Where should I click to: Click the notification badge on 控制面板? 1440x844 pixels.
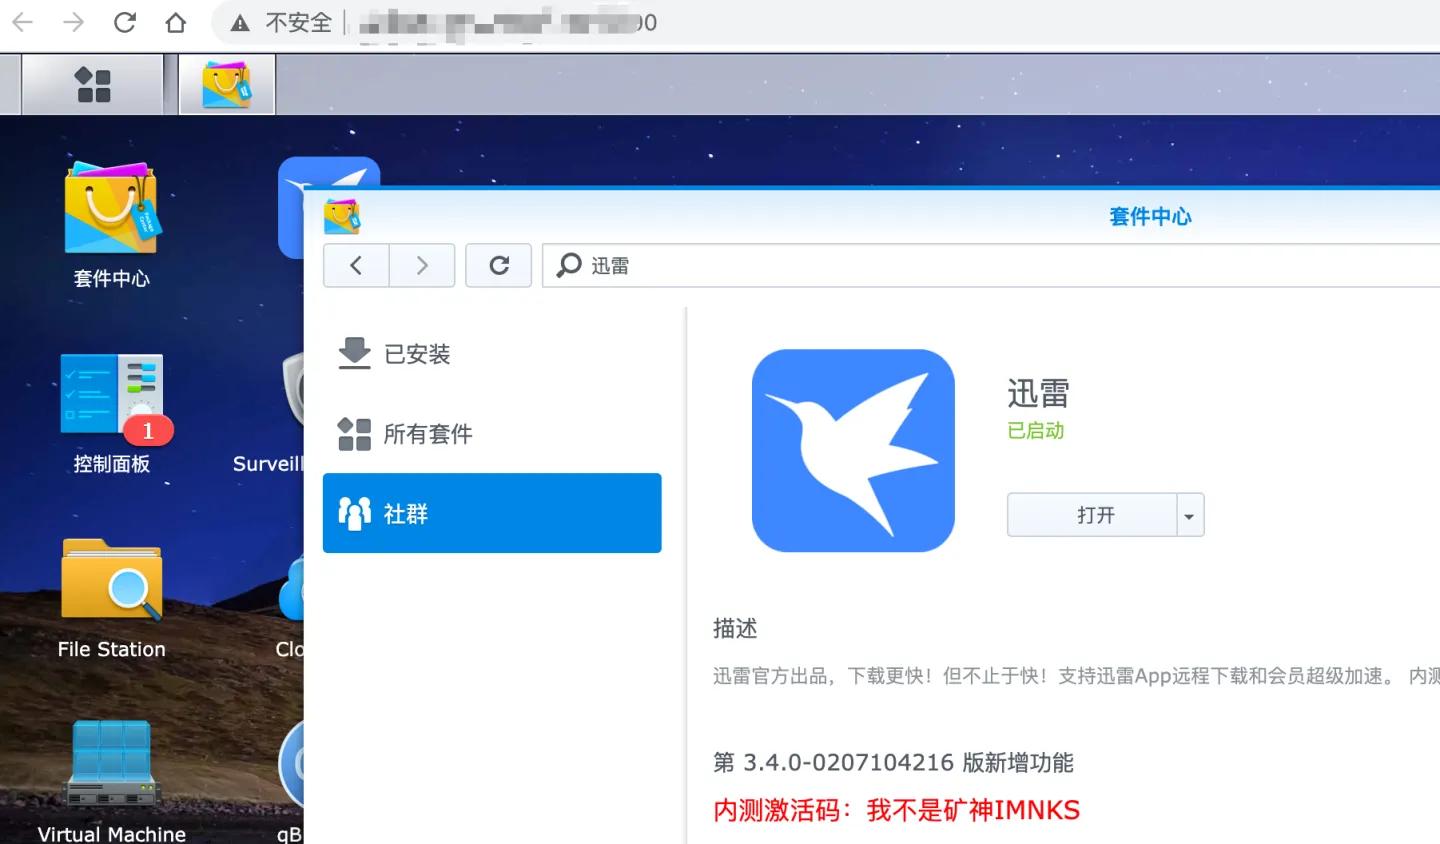coord(148,431)
